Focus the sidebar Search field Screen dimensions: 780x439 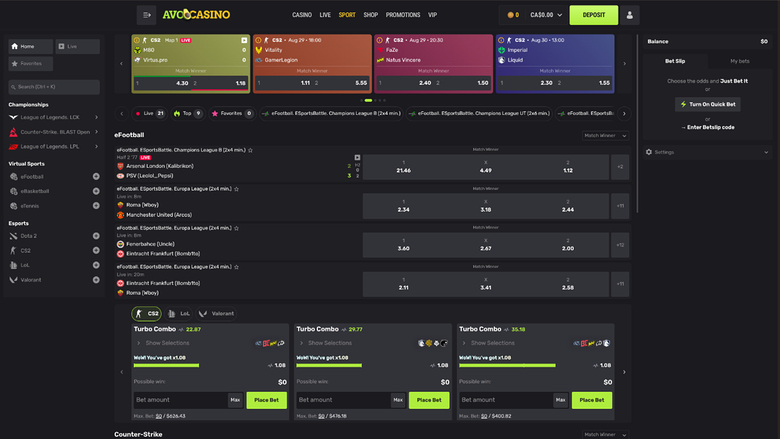coord(54,87)
